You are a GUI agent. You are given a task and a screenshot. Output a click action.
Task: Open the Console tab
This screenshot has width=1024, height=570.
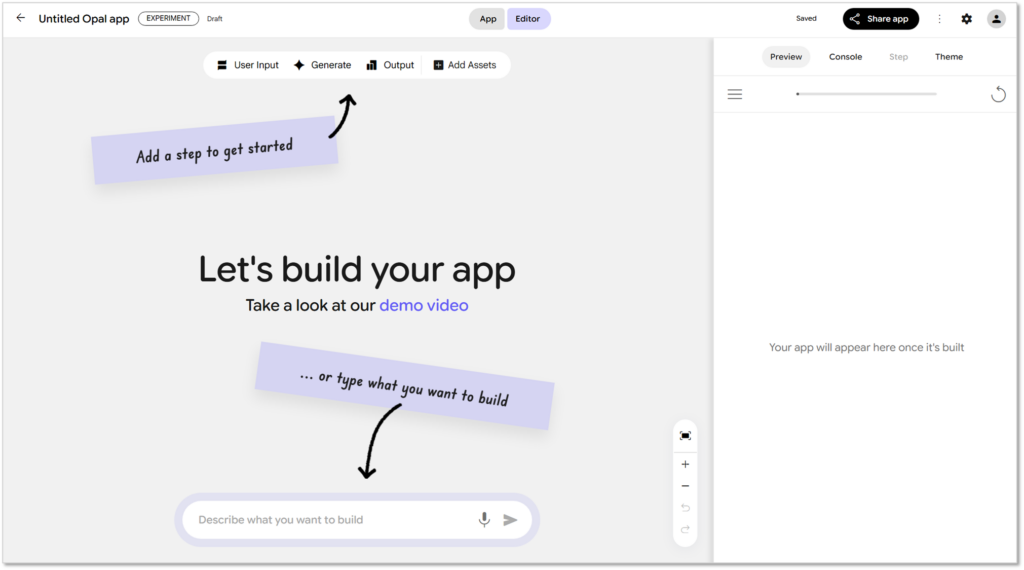coord(845,57)
